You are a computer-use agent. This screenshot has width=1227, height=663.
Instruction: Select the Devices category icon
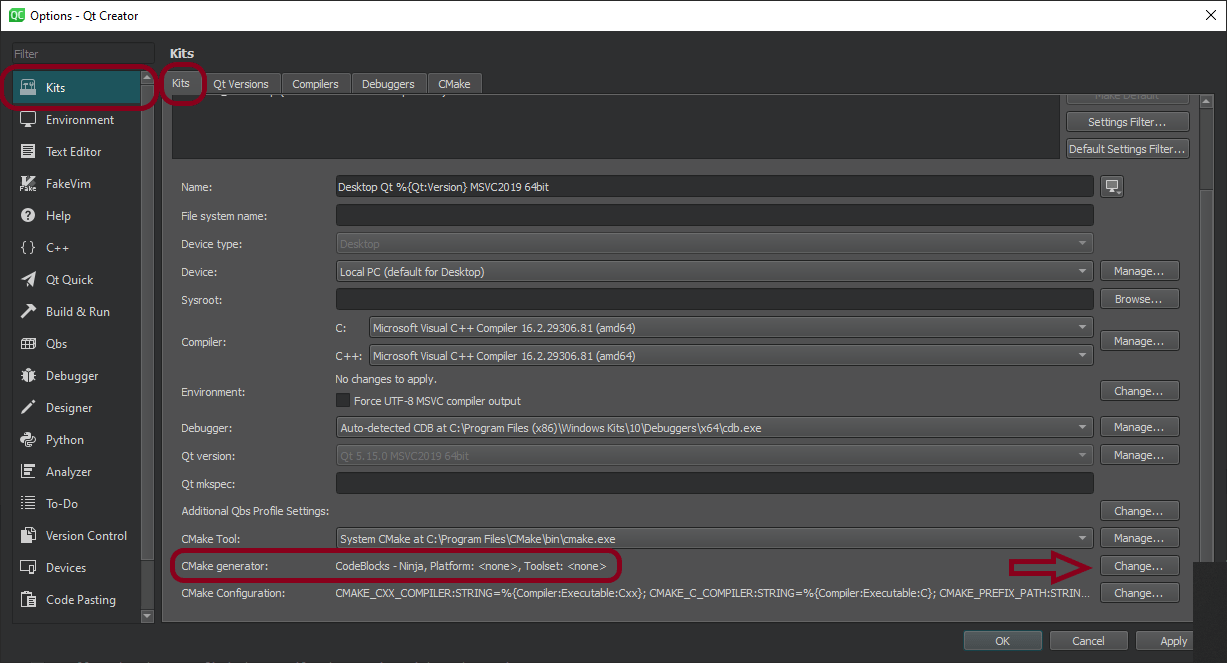tap(28, 568)
